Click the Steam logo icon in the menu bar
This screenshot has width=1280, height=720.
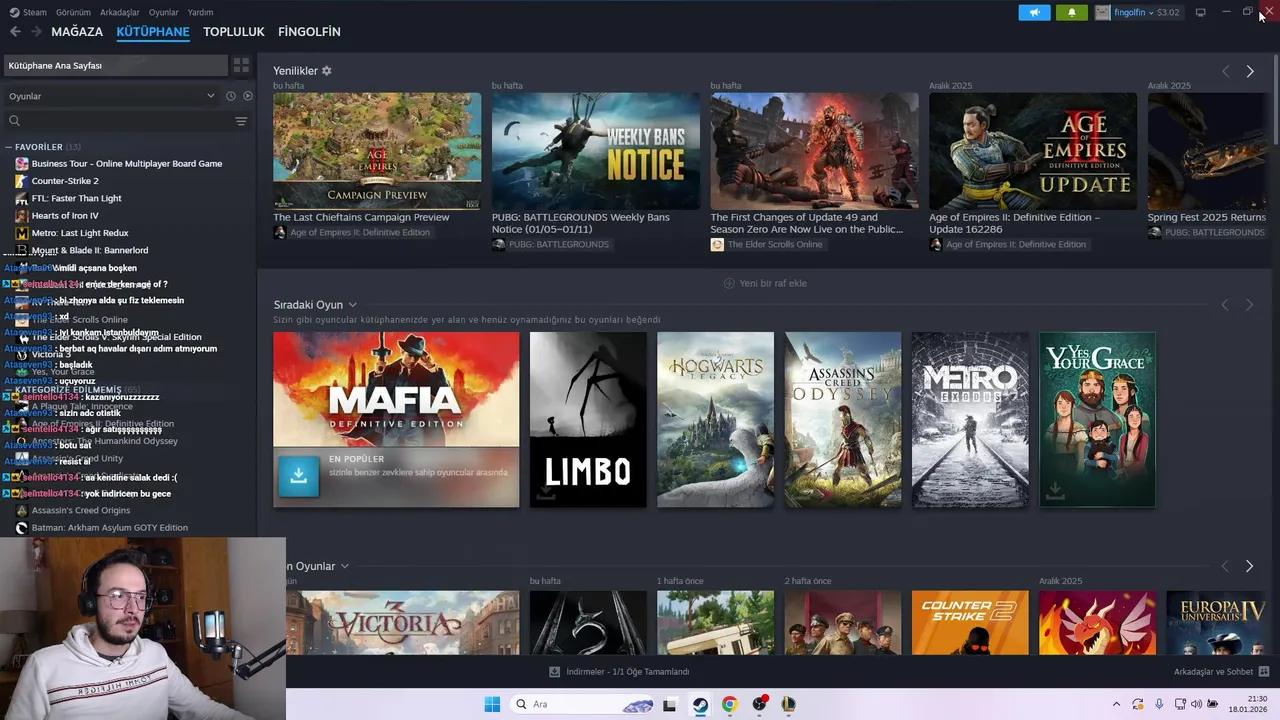tap(14, 12)
